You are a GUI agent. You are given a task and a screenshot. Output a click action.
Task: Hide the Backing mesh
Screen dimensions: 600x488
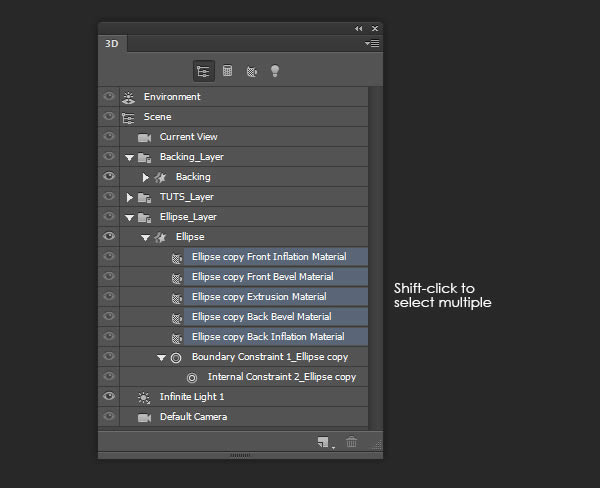pos(109,176)
